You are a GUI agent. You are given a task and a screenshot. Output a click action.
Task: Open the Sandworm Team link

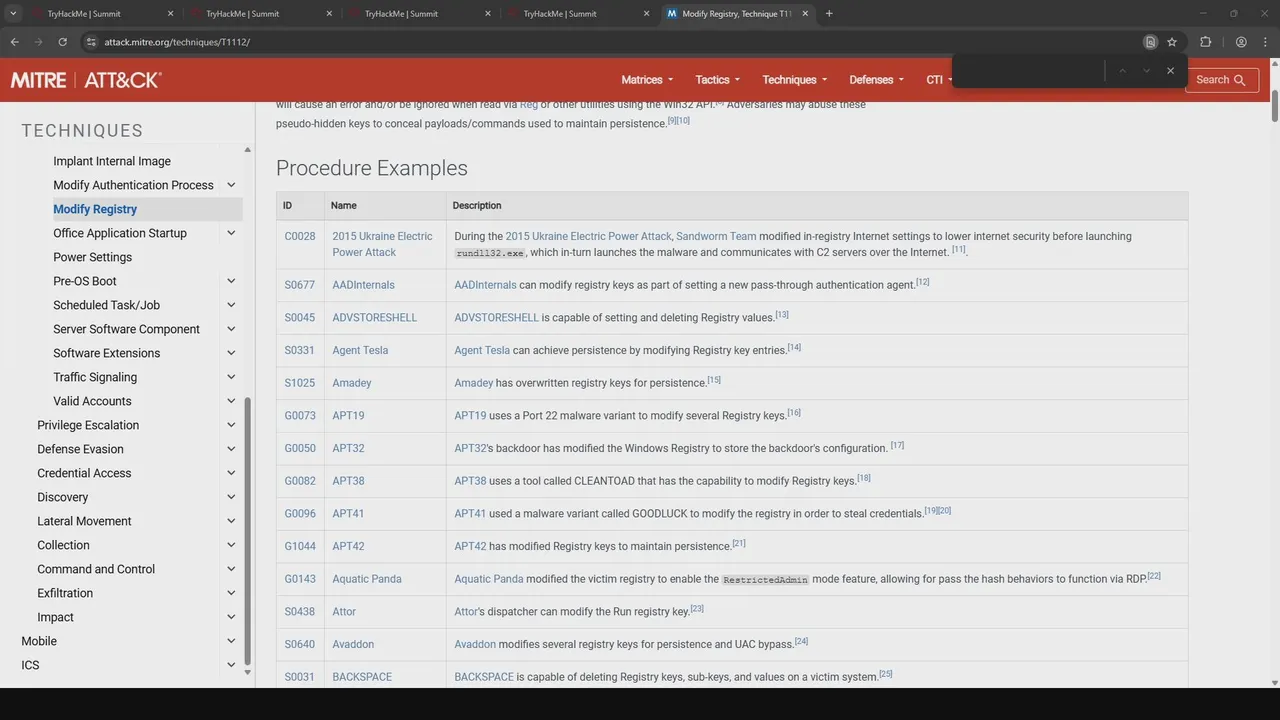click(716, 237)
